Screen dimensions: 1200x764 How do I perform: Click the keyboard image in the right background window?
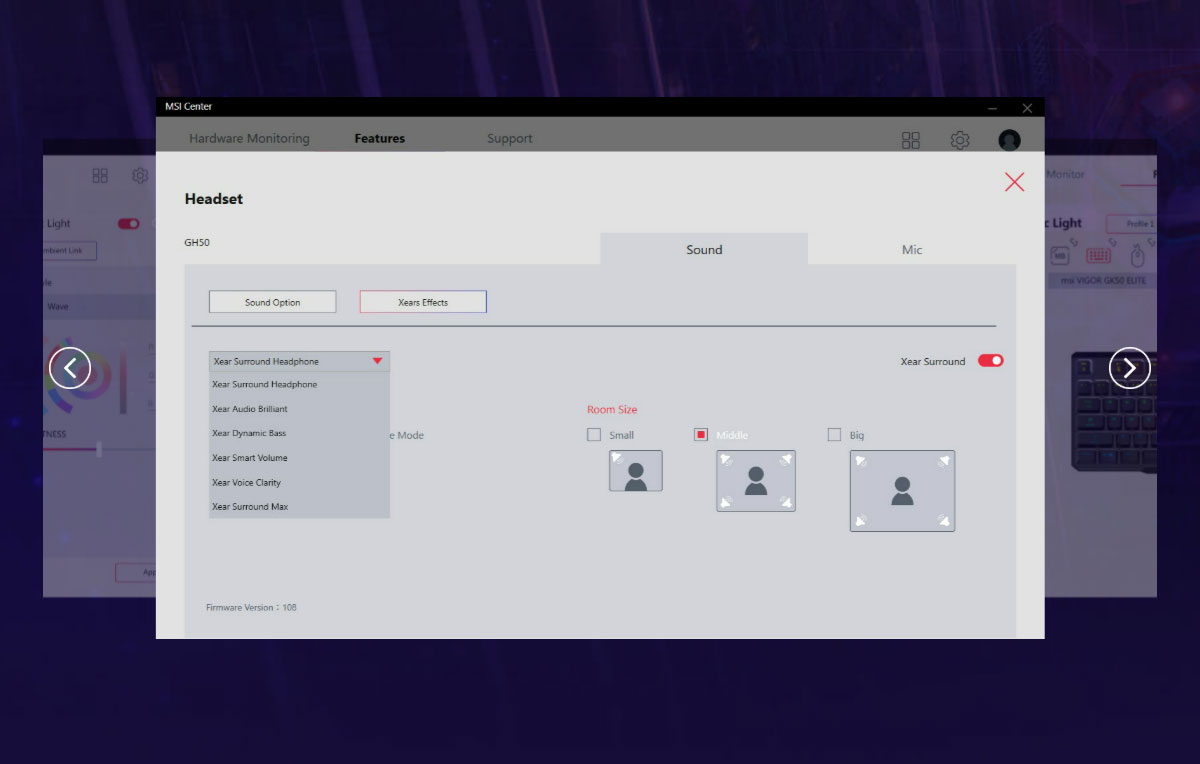tap(1113, 410)
